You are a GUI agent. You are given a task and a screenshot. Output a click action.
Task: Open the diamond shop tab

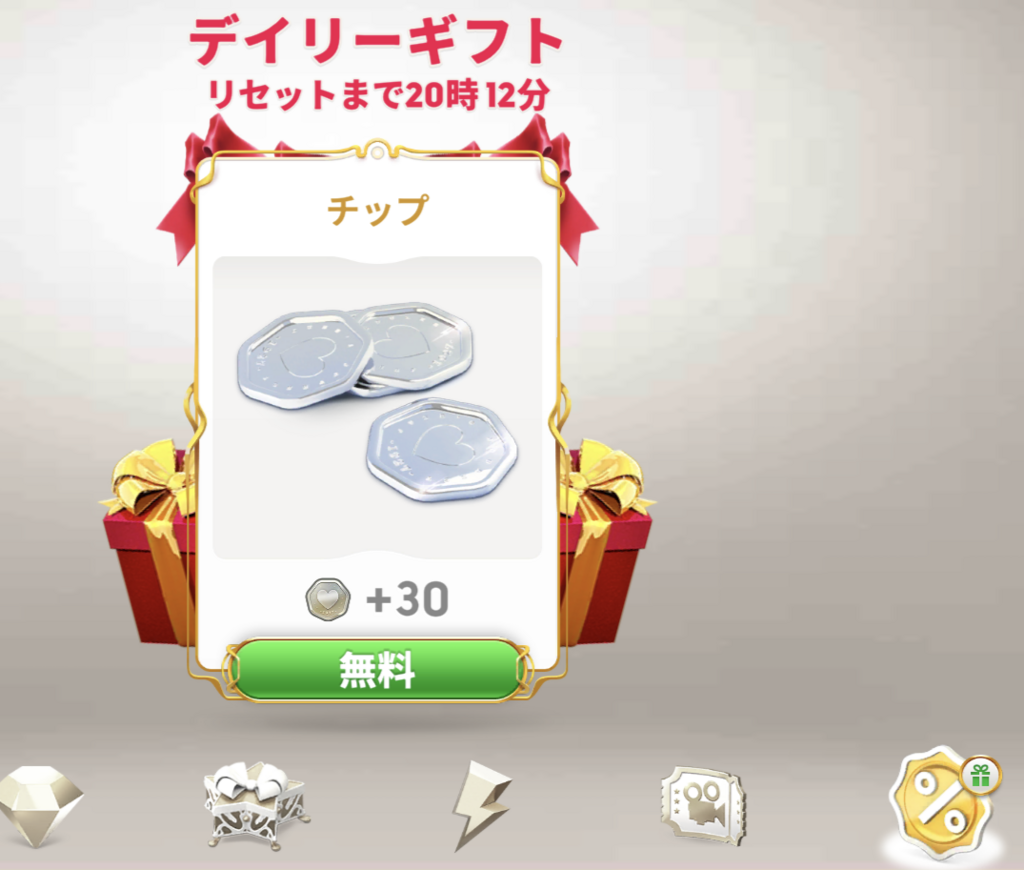40,806
